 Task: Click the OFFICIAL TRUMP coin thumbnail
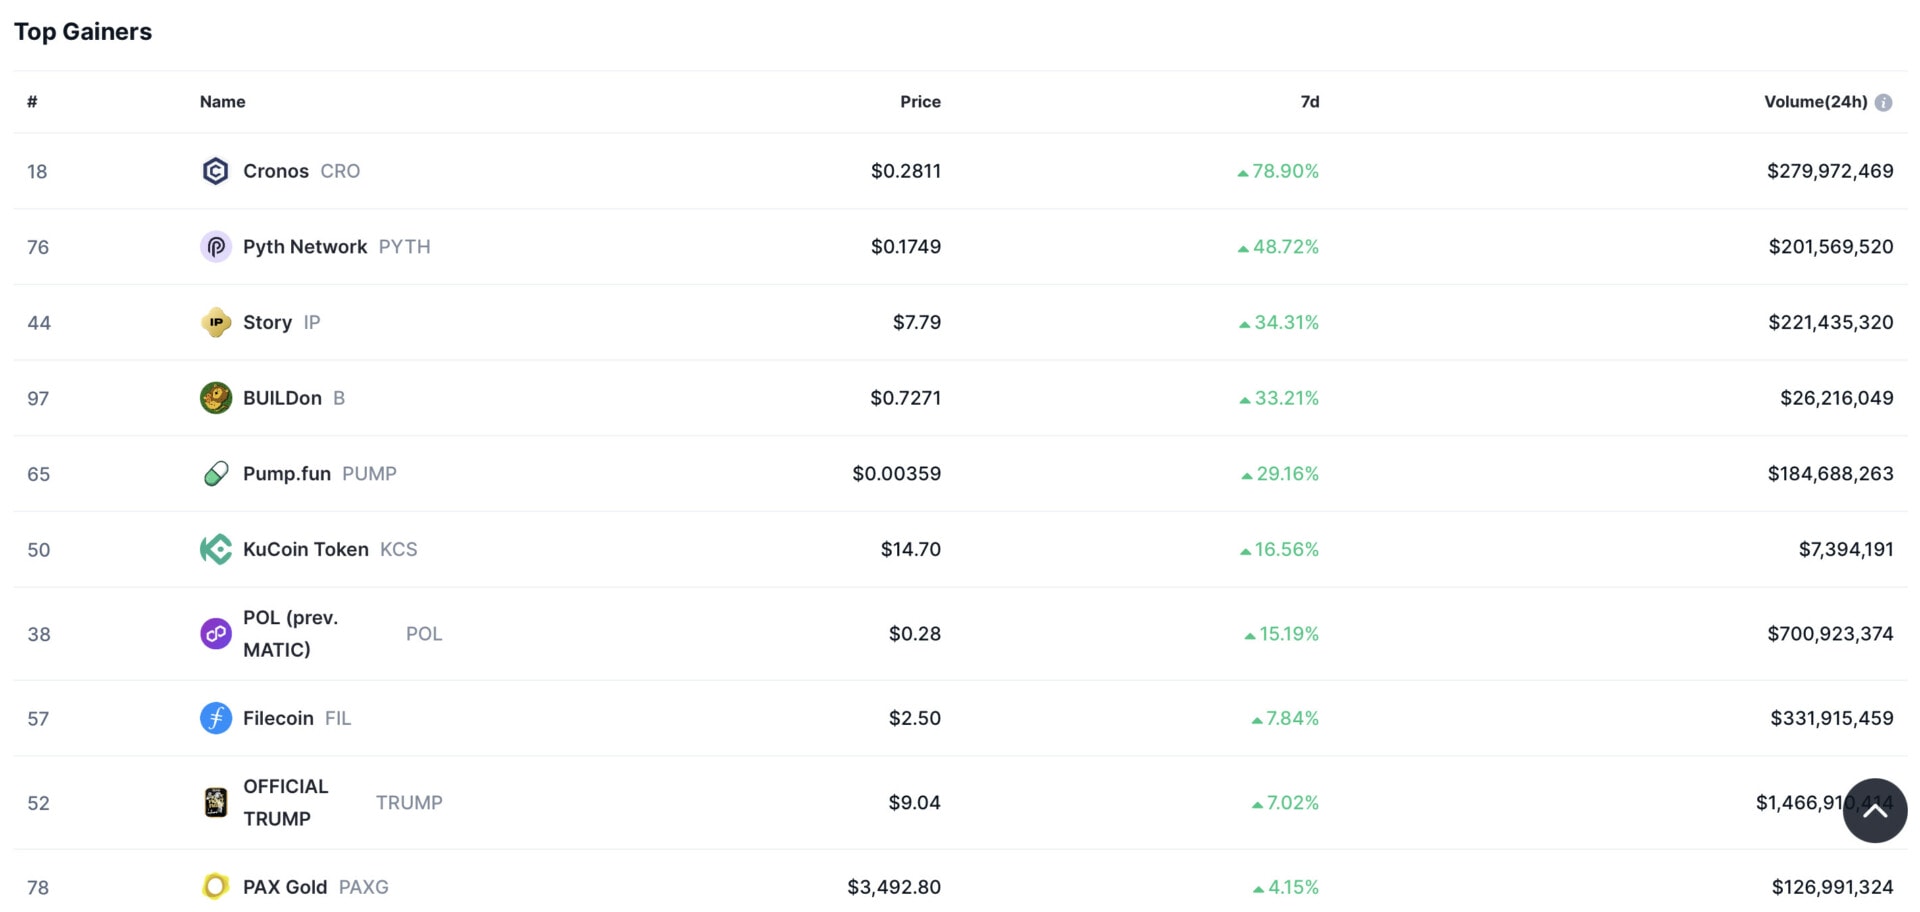(215, 802)
